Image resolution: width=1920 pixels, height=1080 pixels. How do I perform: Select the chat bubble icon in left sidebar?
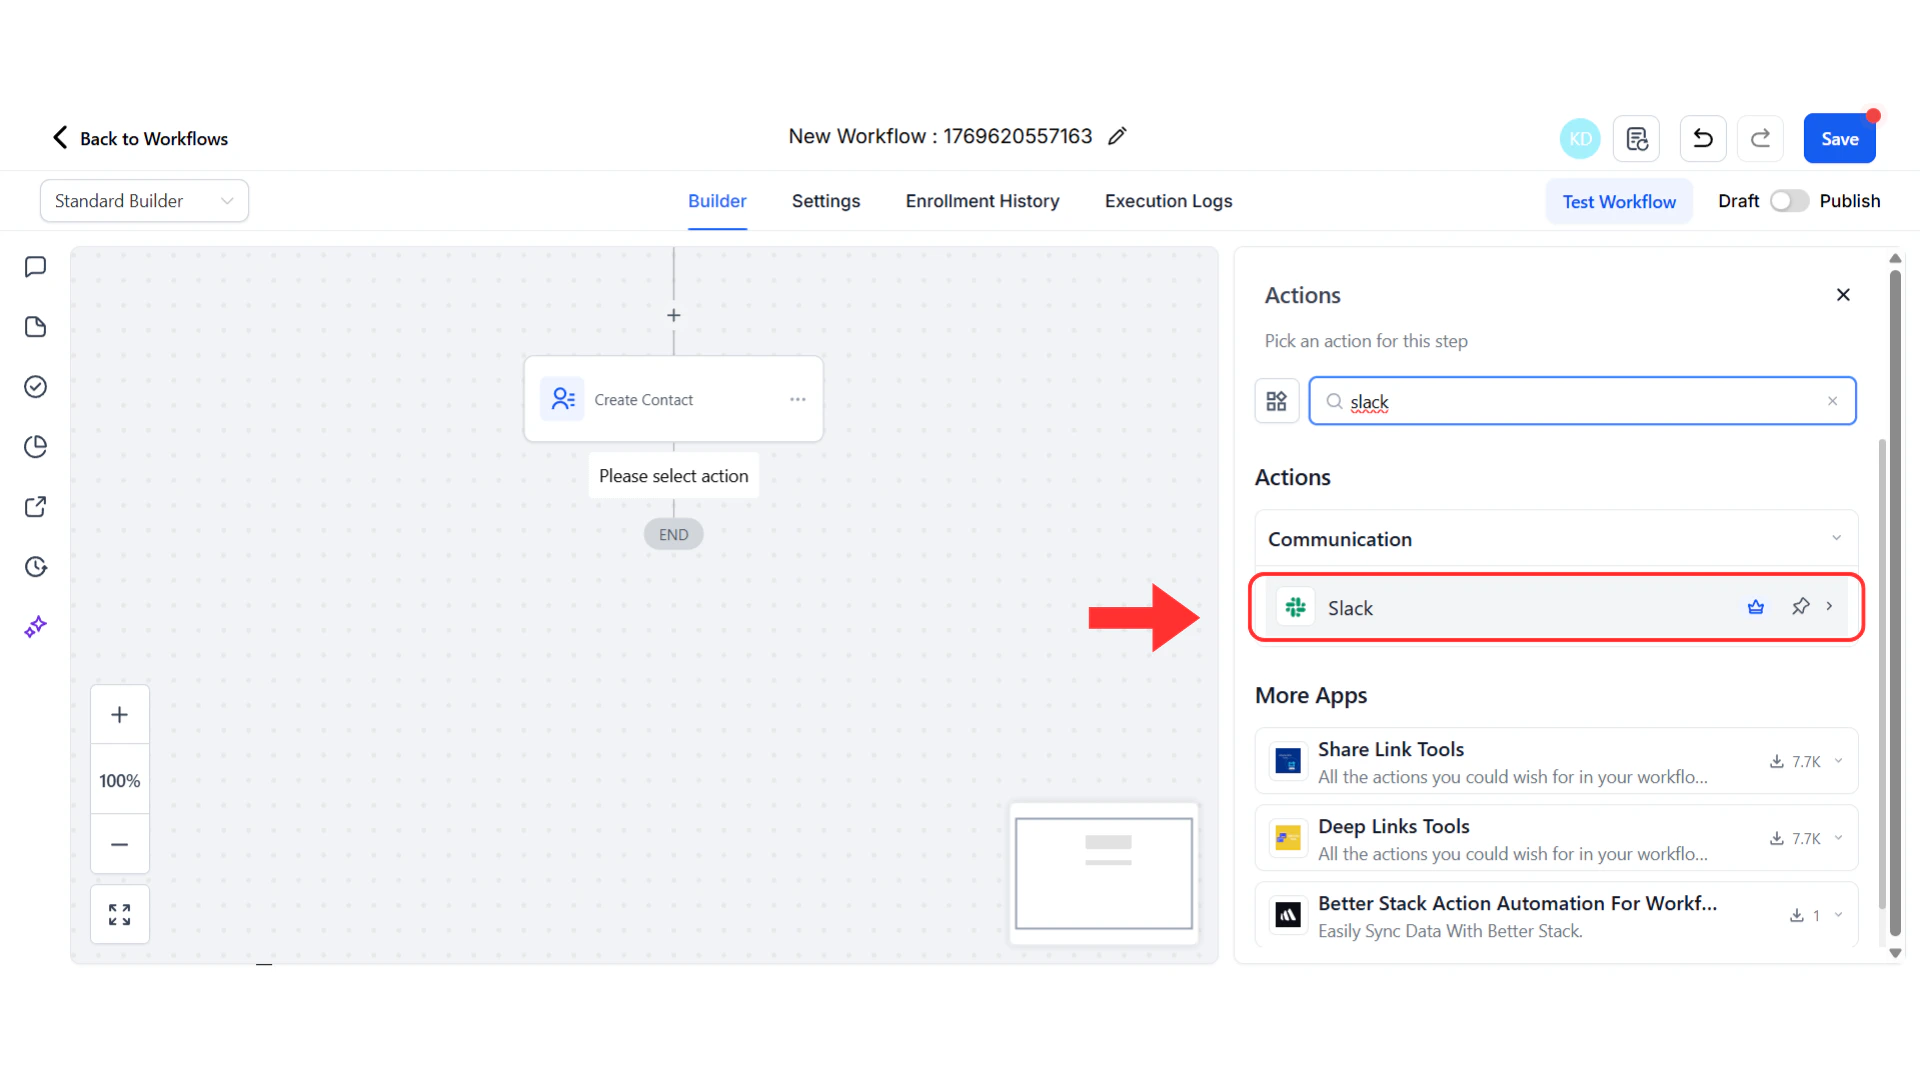pos(36,266)
